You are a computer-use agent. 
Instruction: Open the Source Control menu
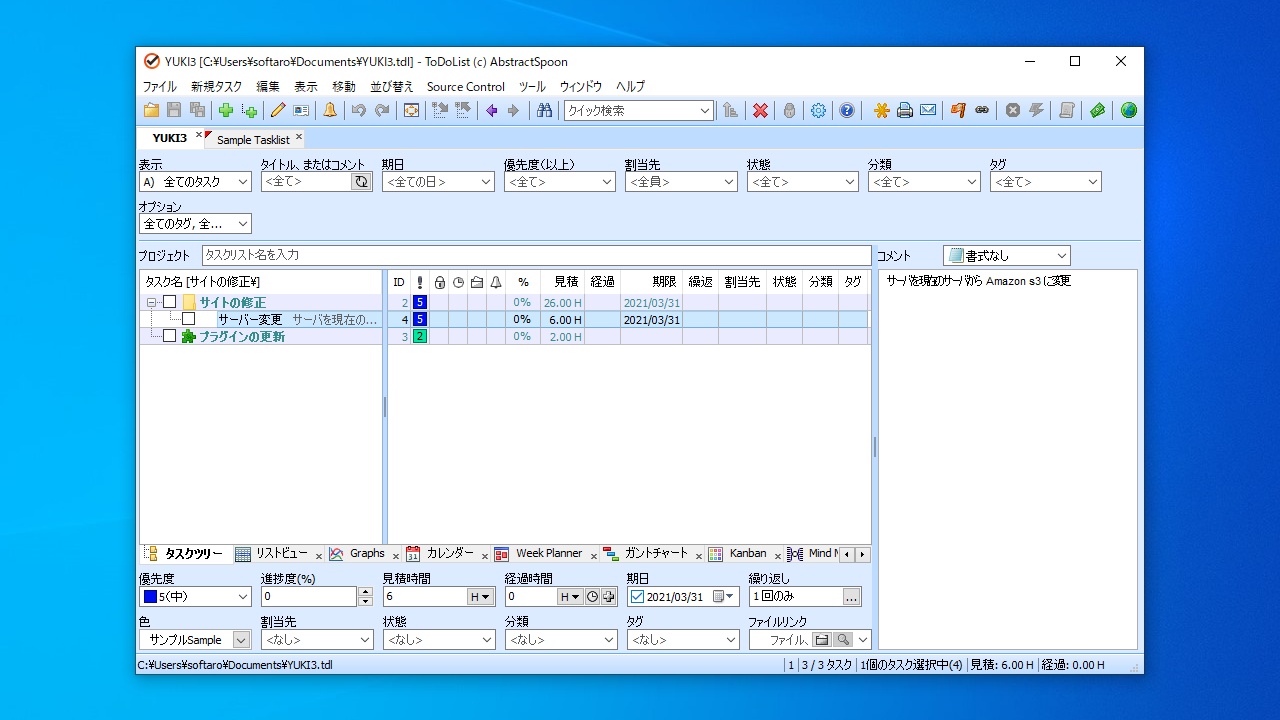coord(466,87)
